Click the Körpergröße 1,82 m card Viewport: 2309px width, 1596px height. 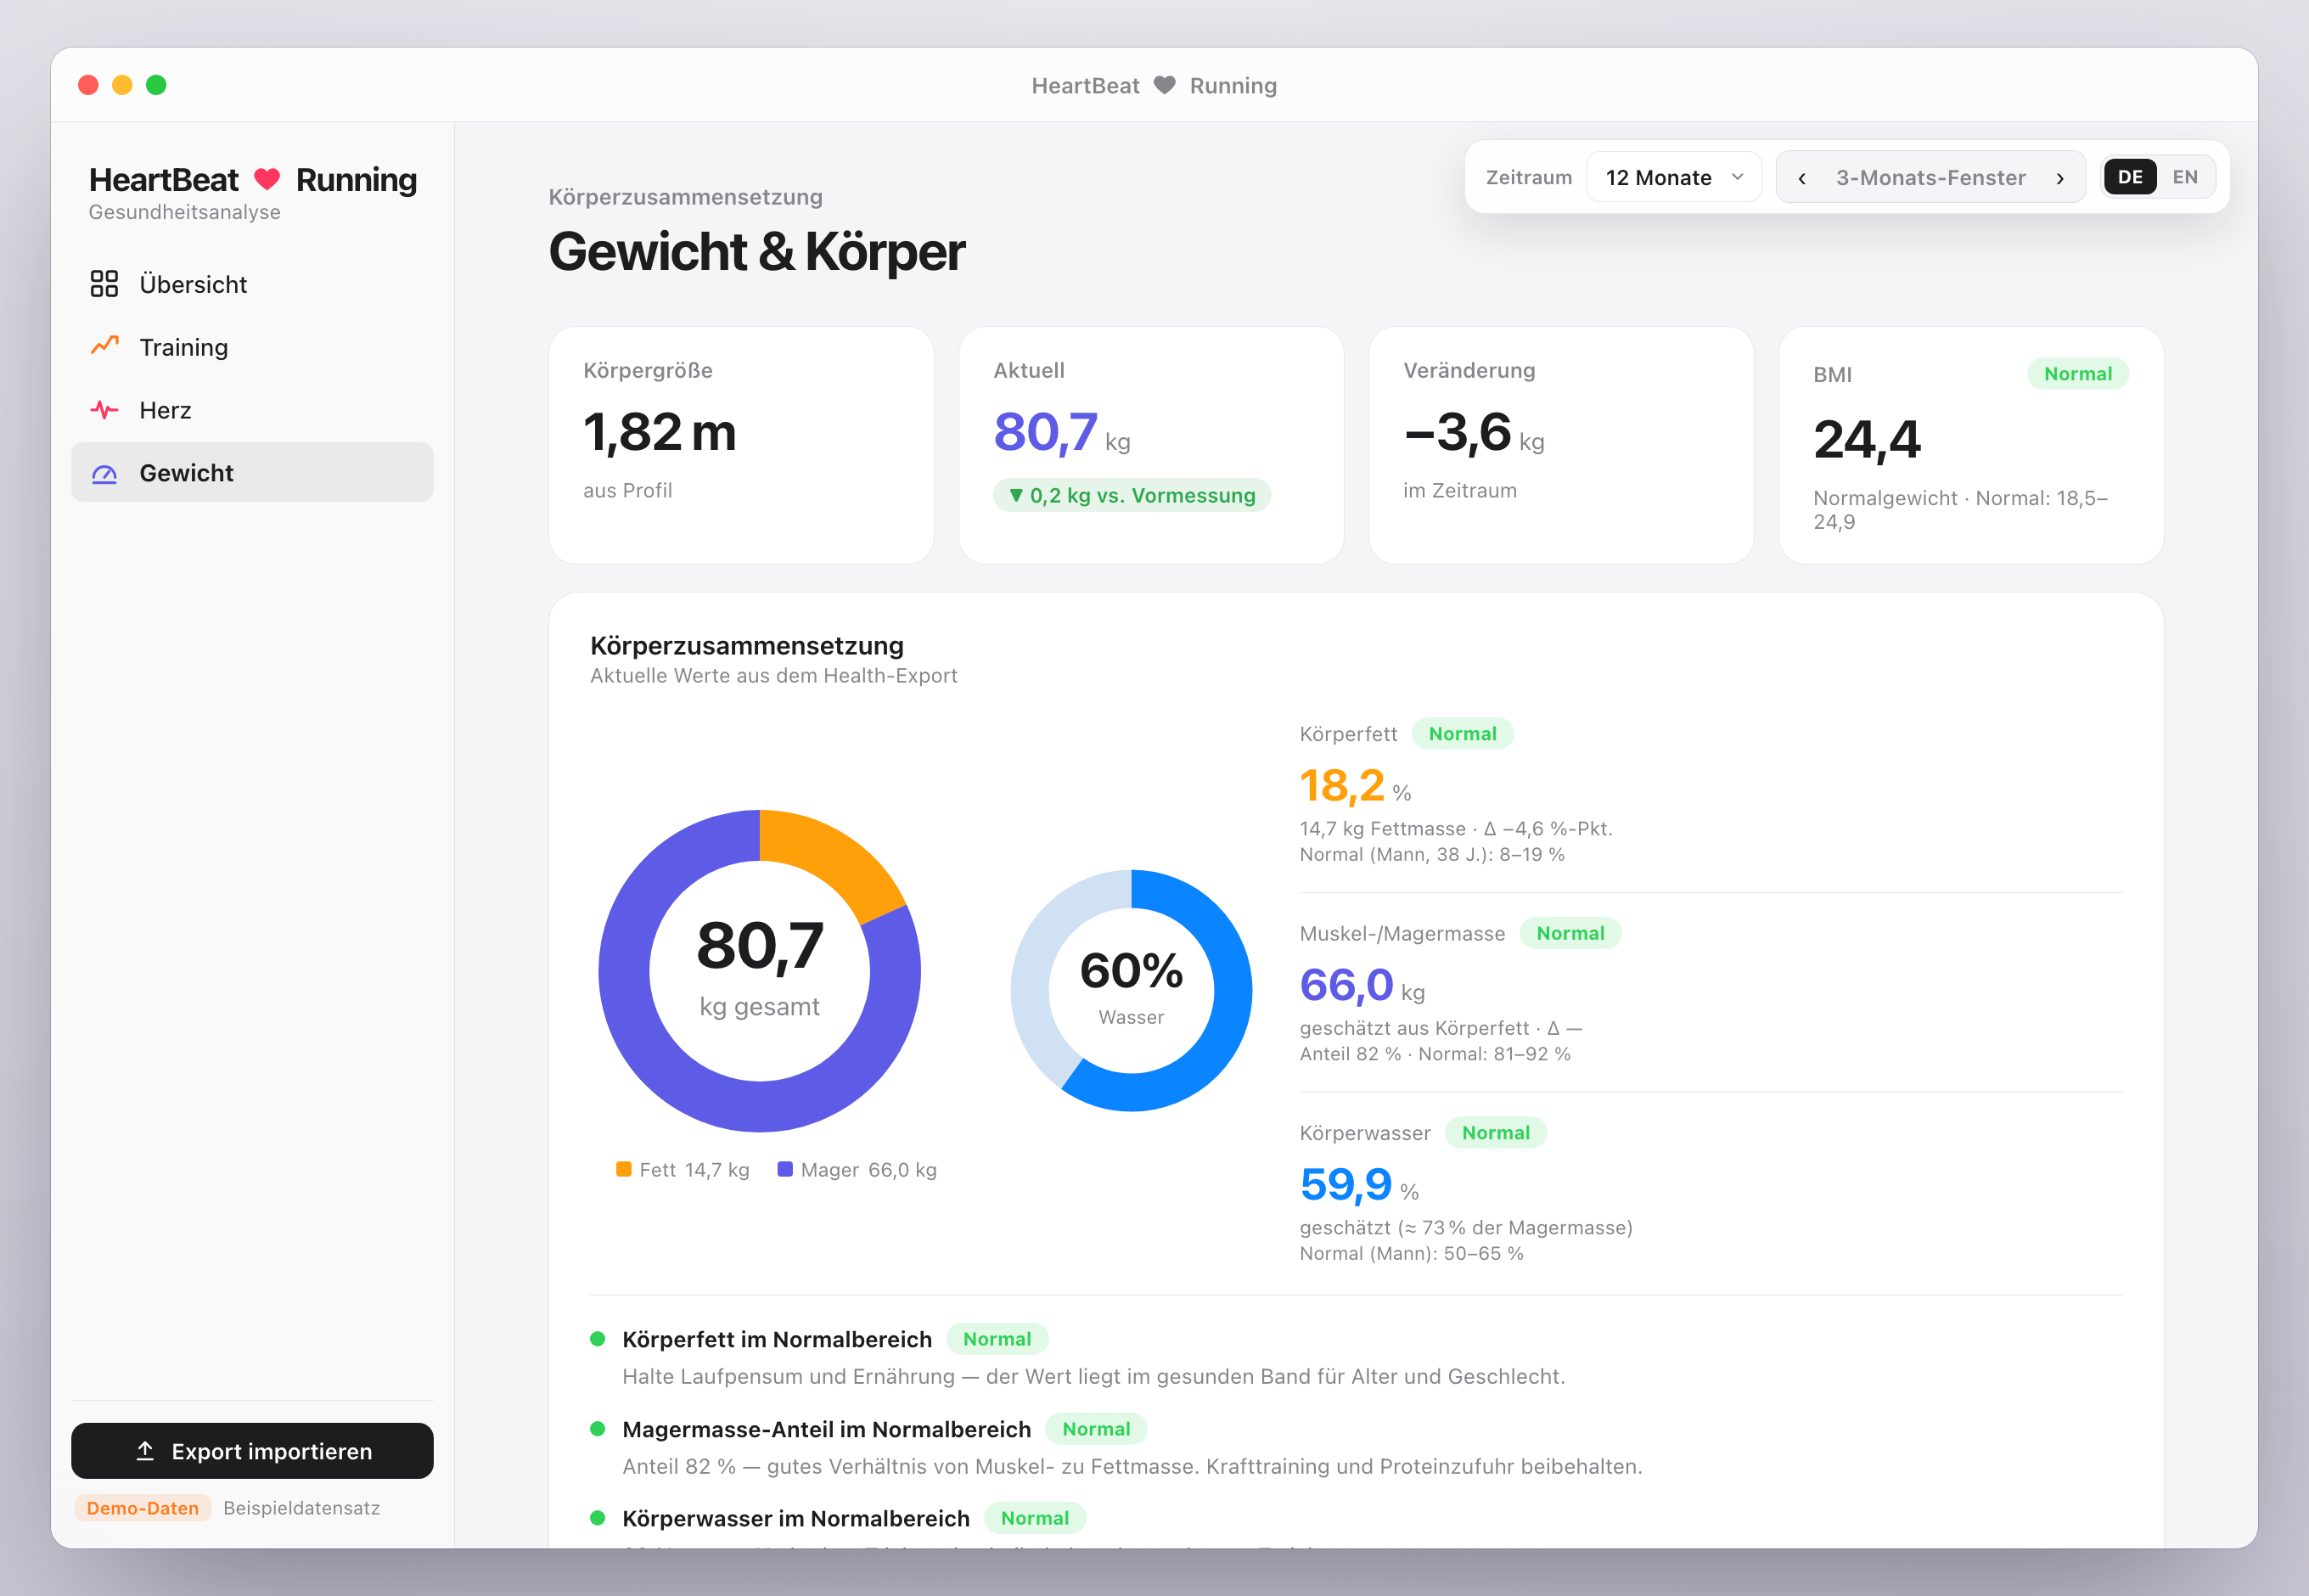click(741, 445)
